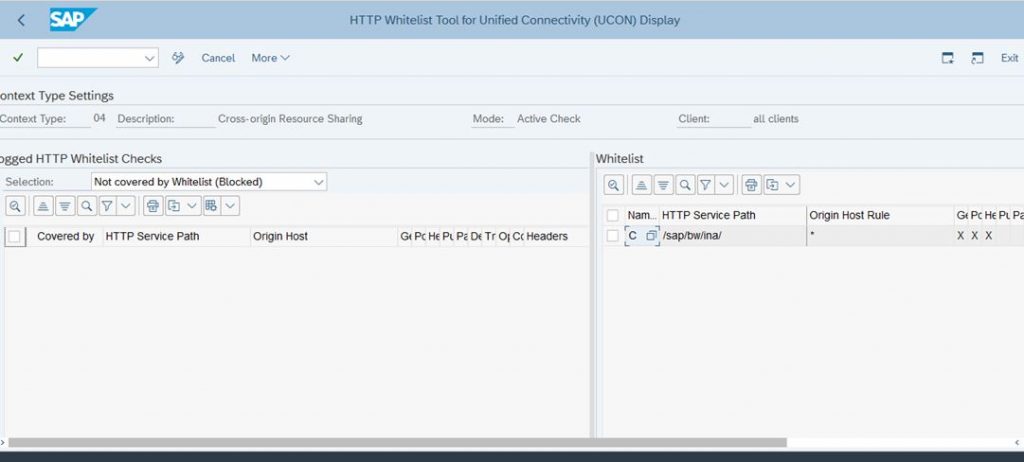Viewport: 1024px width, 462px height.
Task: Click Find icon in Whitelist toolbar
Action: click(685, 186)
